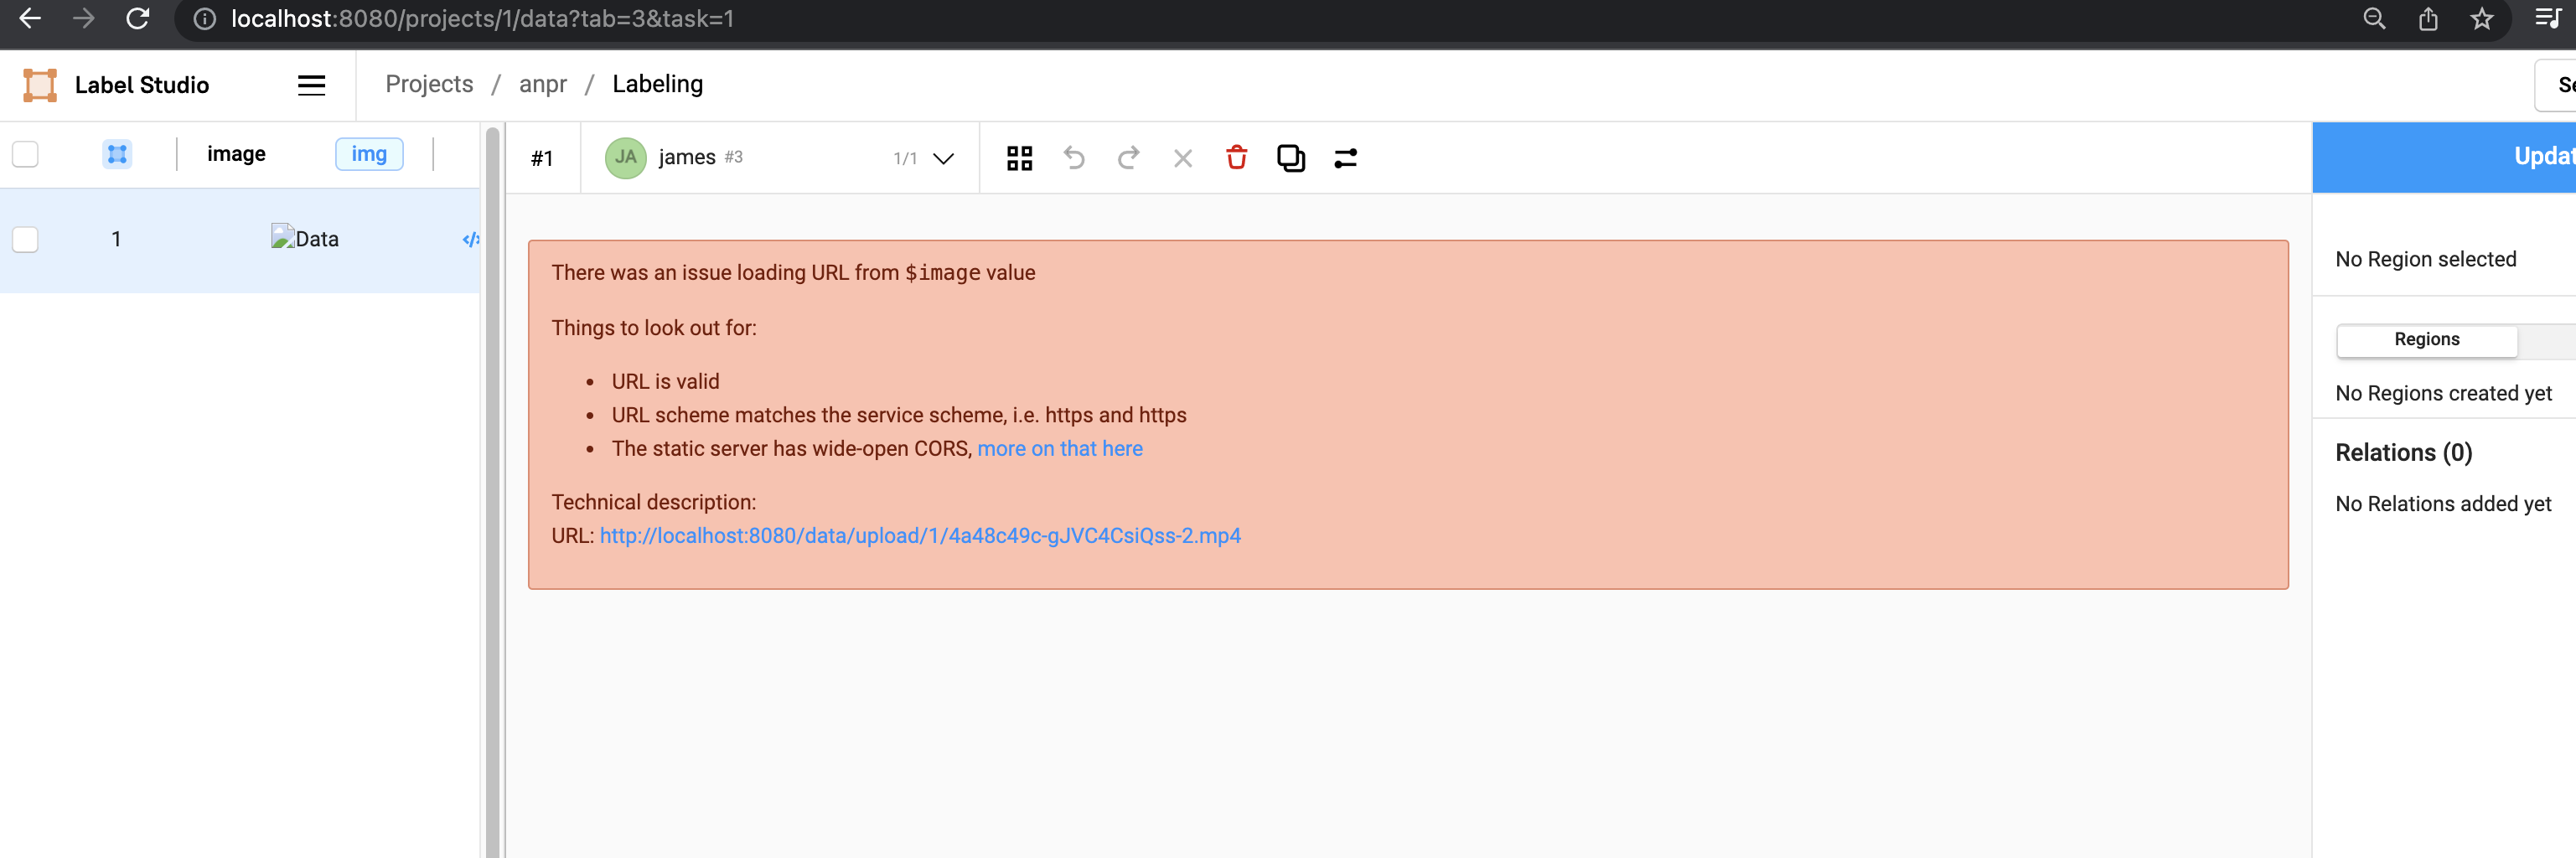Click the james user avatar
2576x858 pixels.
click(x=625, y=157)
